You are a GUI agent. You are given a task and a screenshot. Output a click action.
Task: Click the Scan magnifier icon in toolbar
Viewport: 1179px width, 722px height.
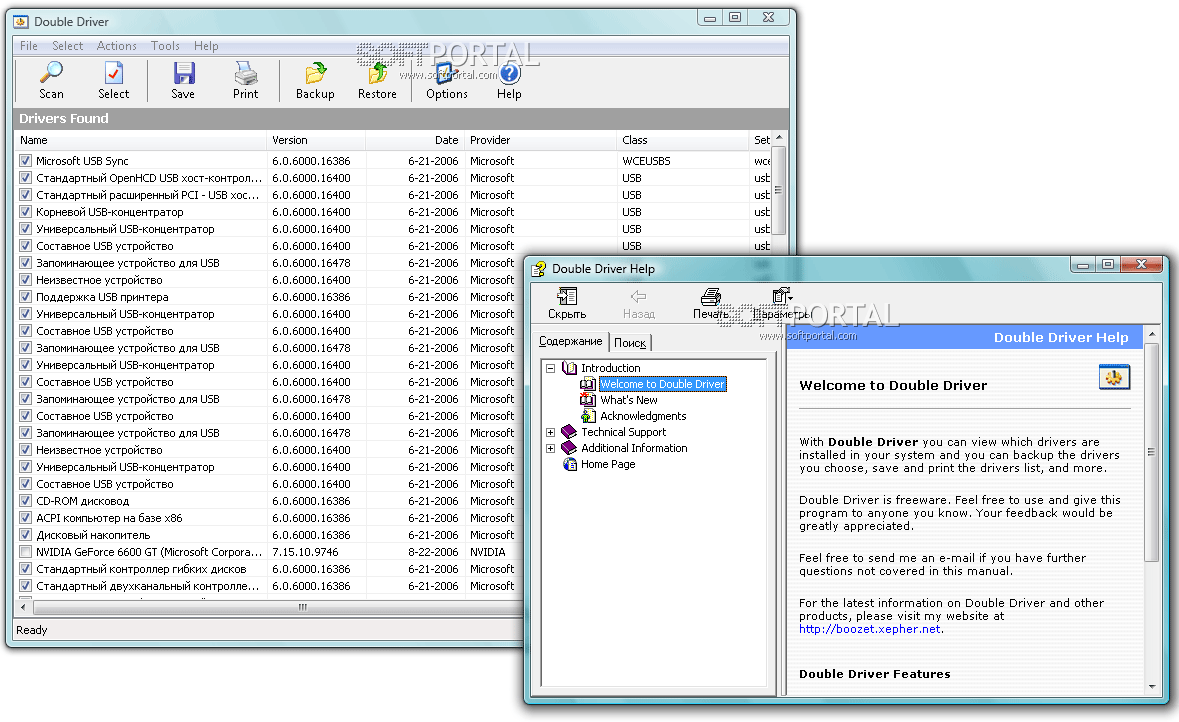pyautogui.click(x=51, y=73)
